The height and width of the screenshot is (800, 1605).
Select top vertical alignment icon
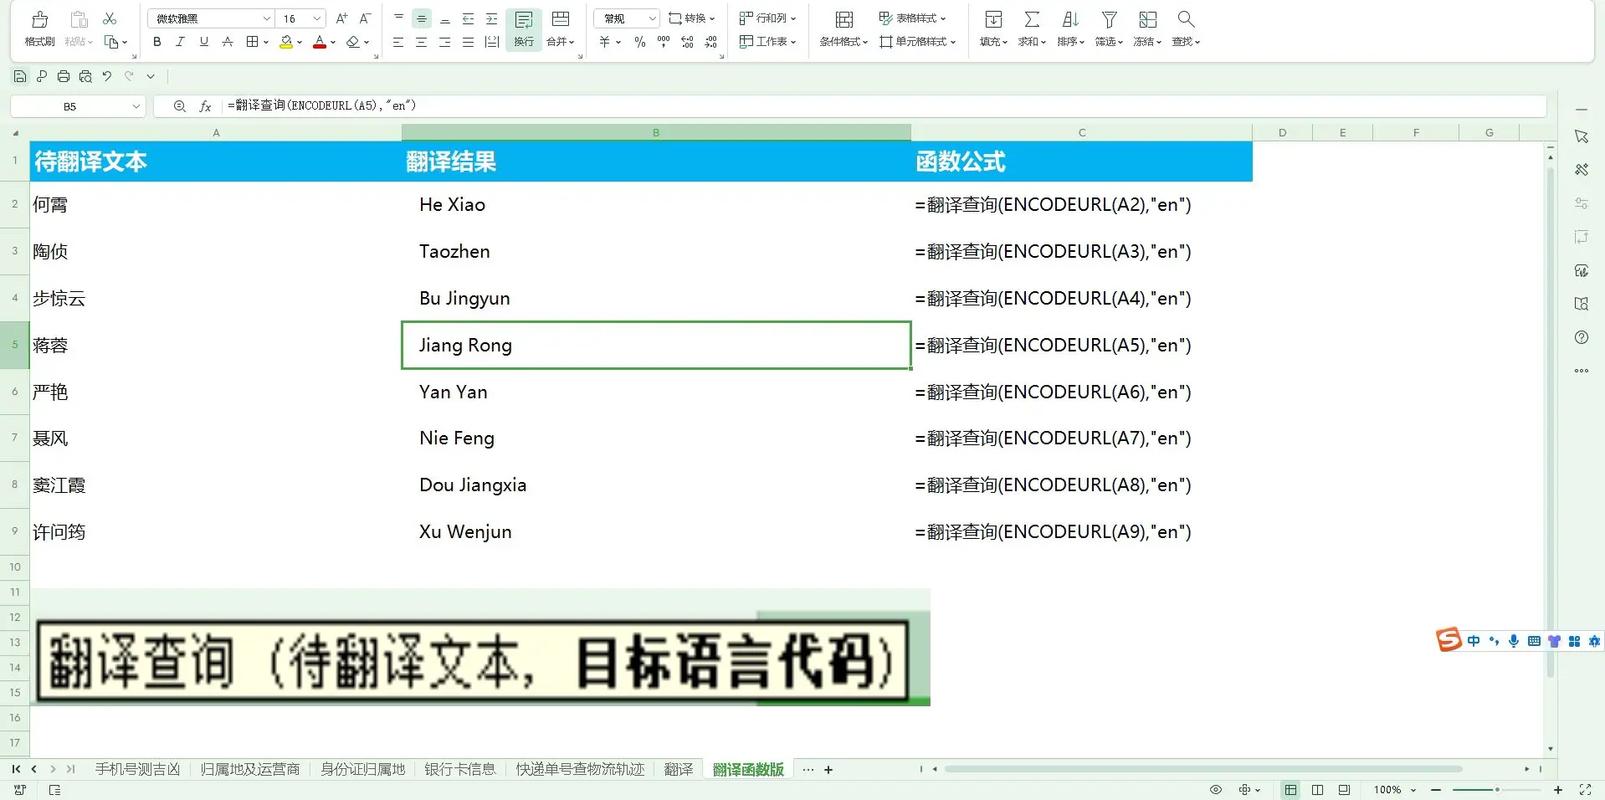coord(399,19)
